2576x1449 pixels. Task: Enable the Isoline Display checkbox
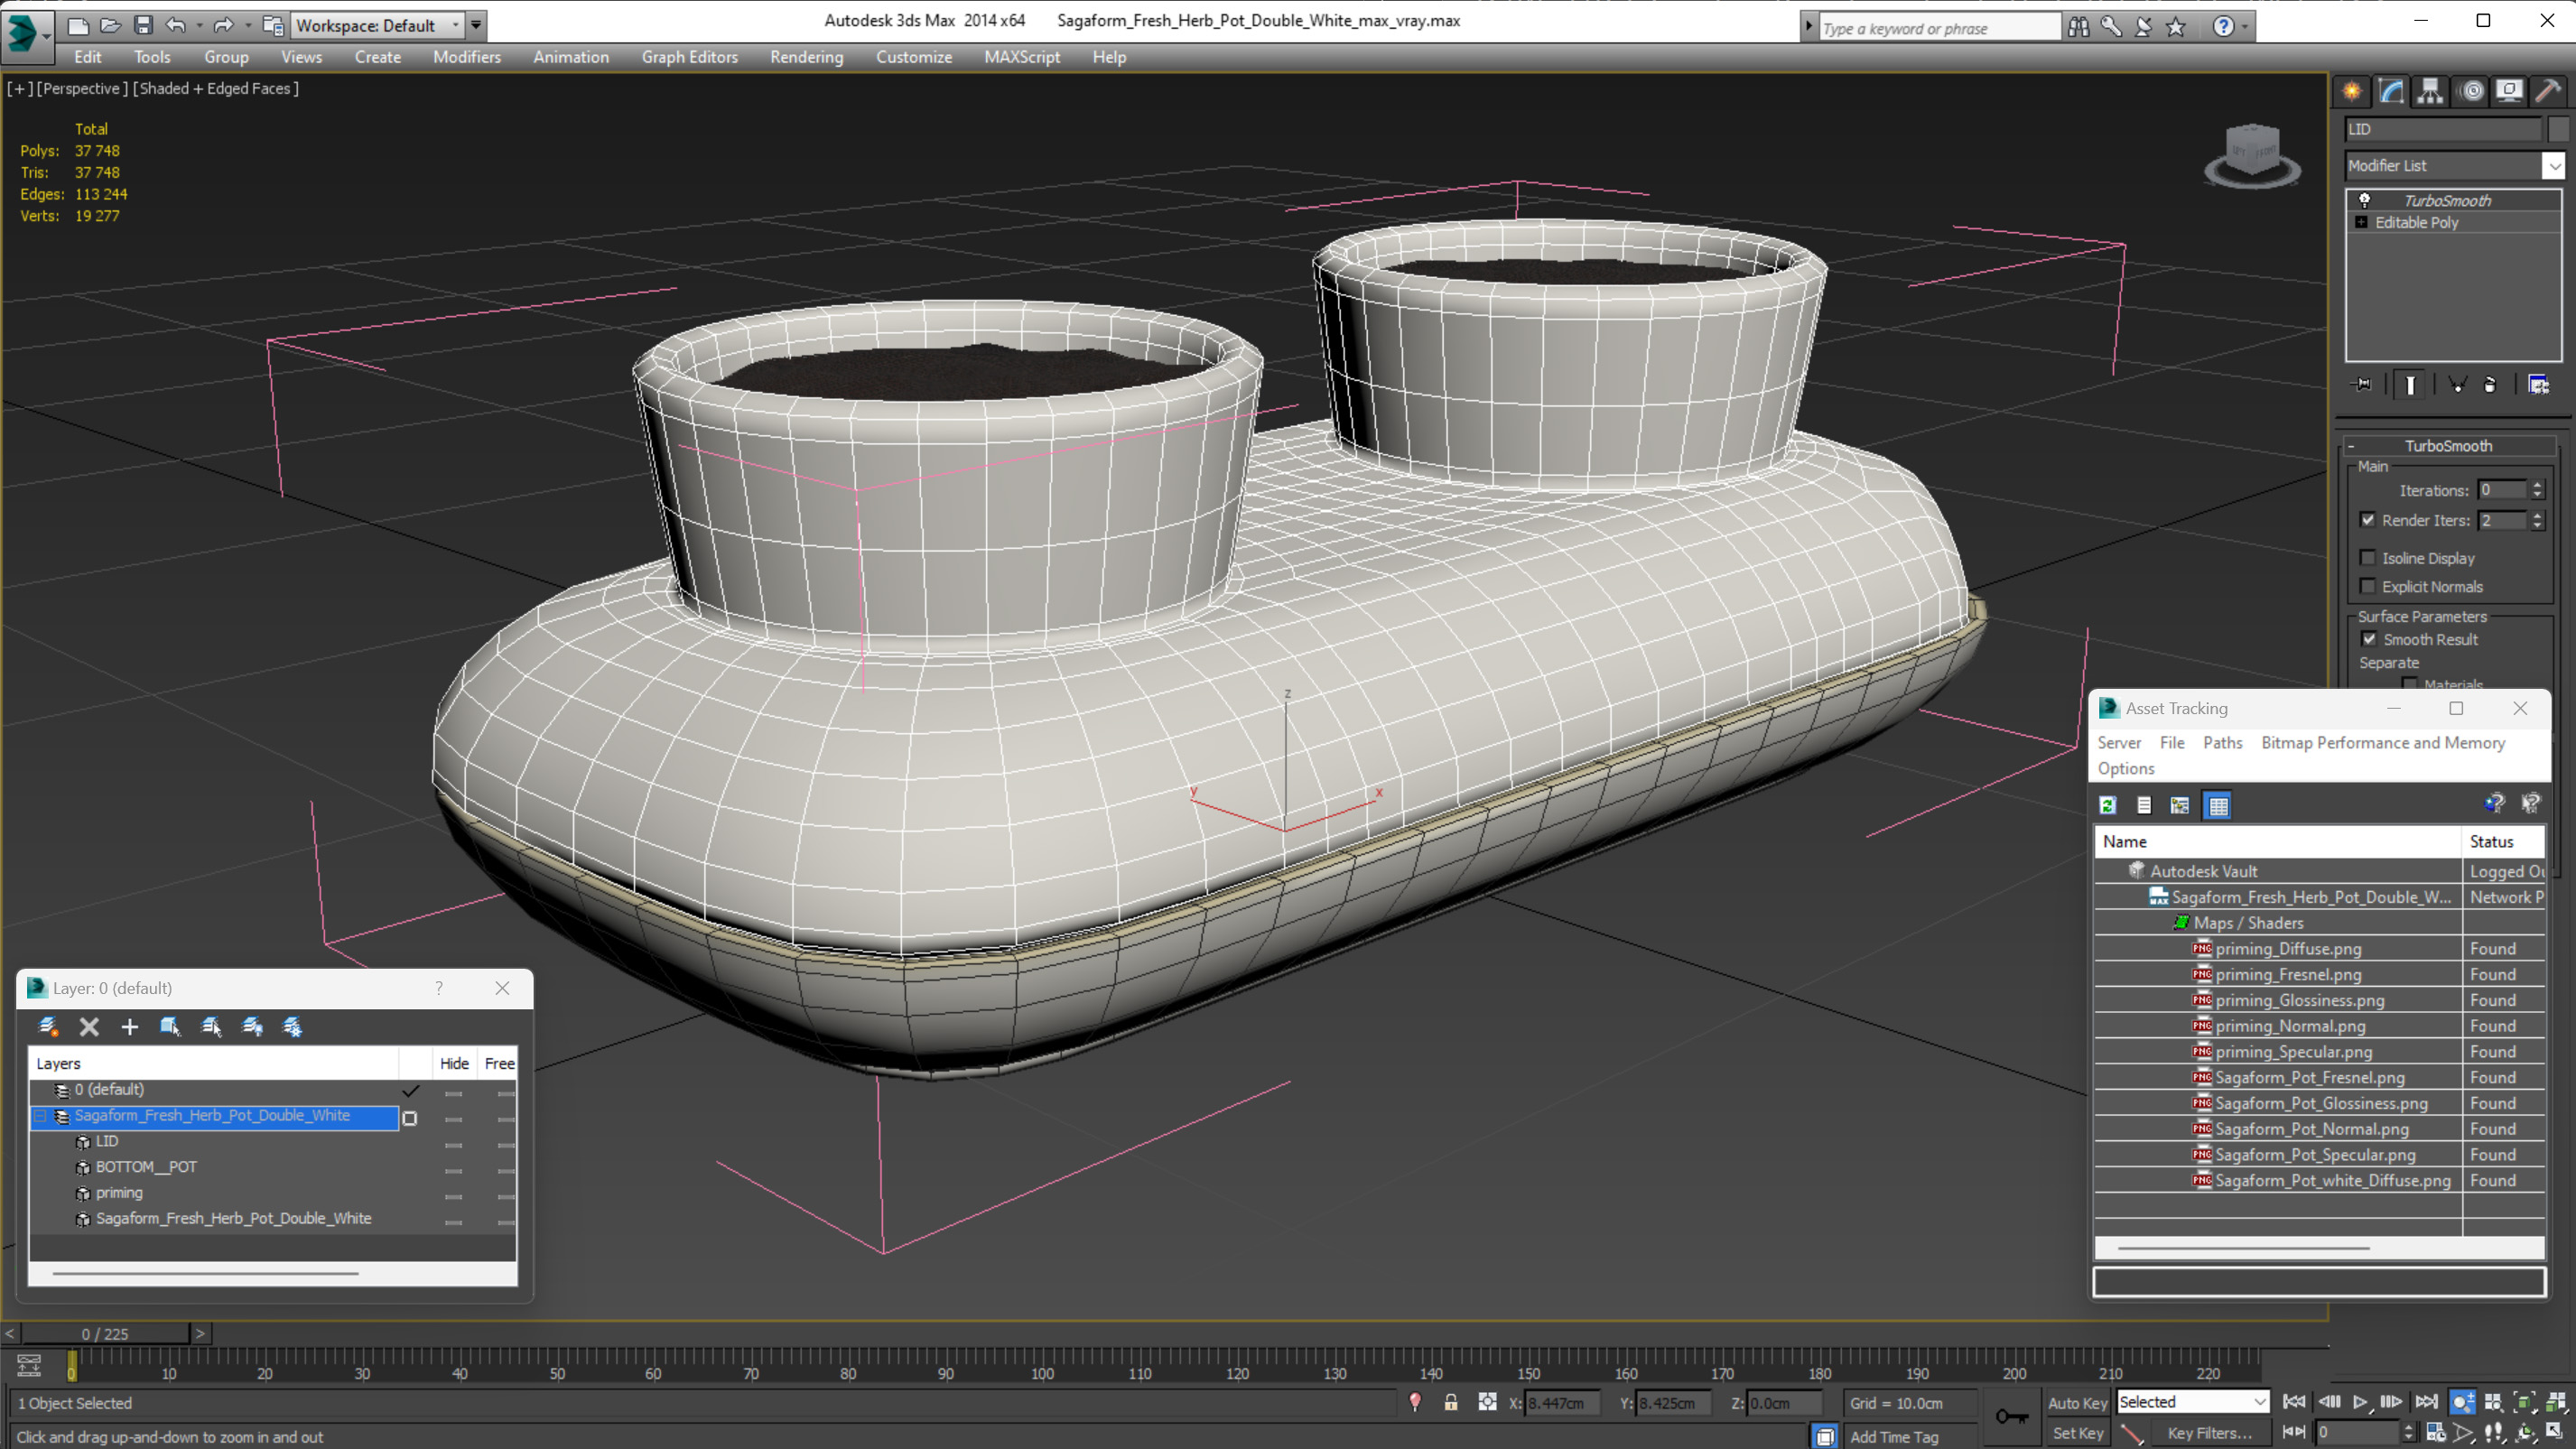(x=2367, y=558)
